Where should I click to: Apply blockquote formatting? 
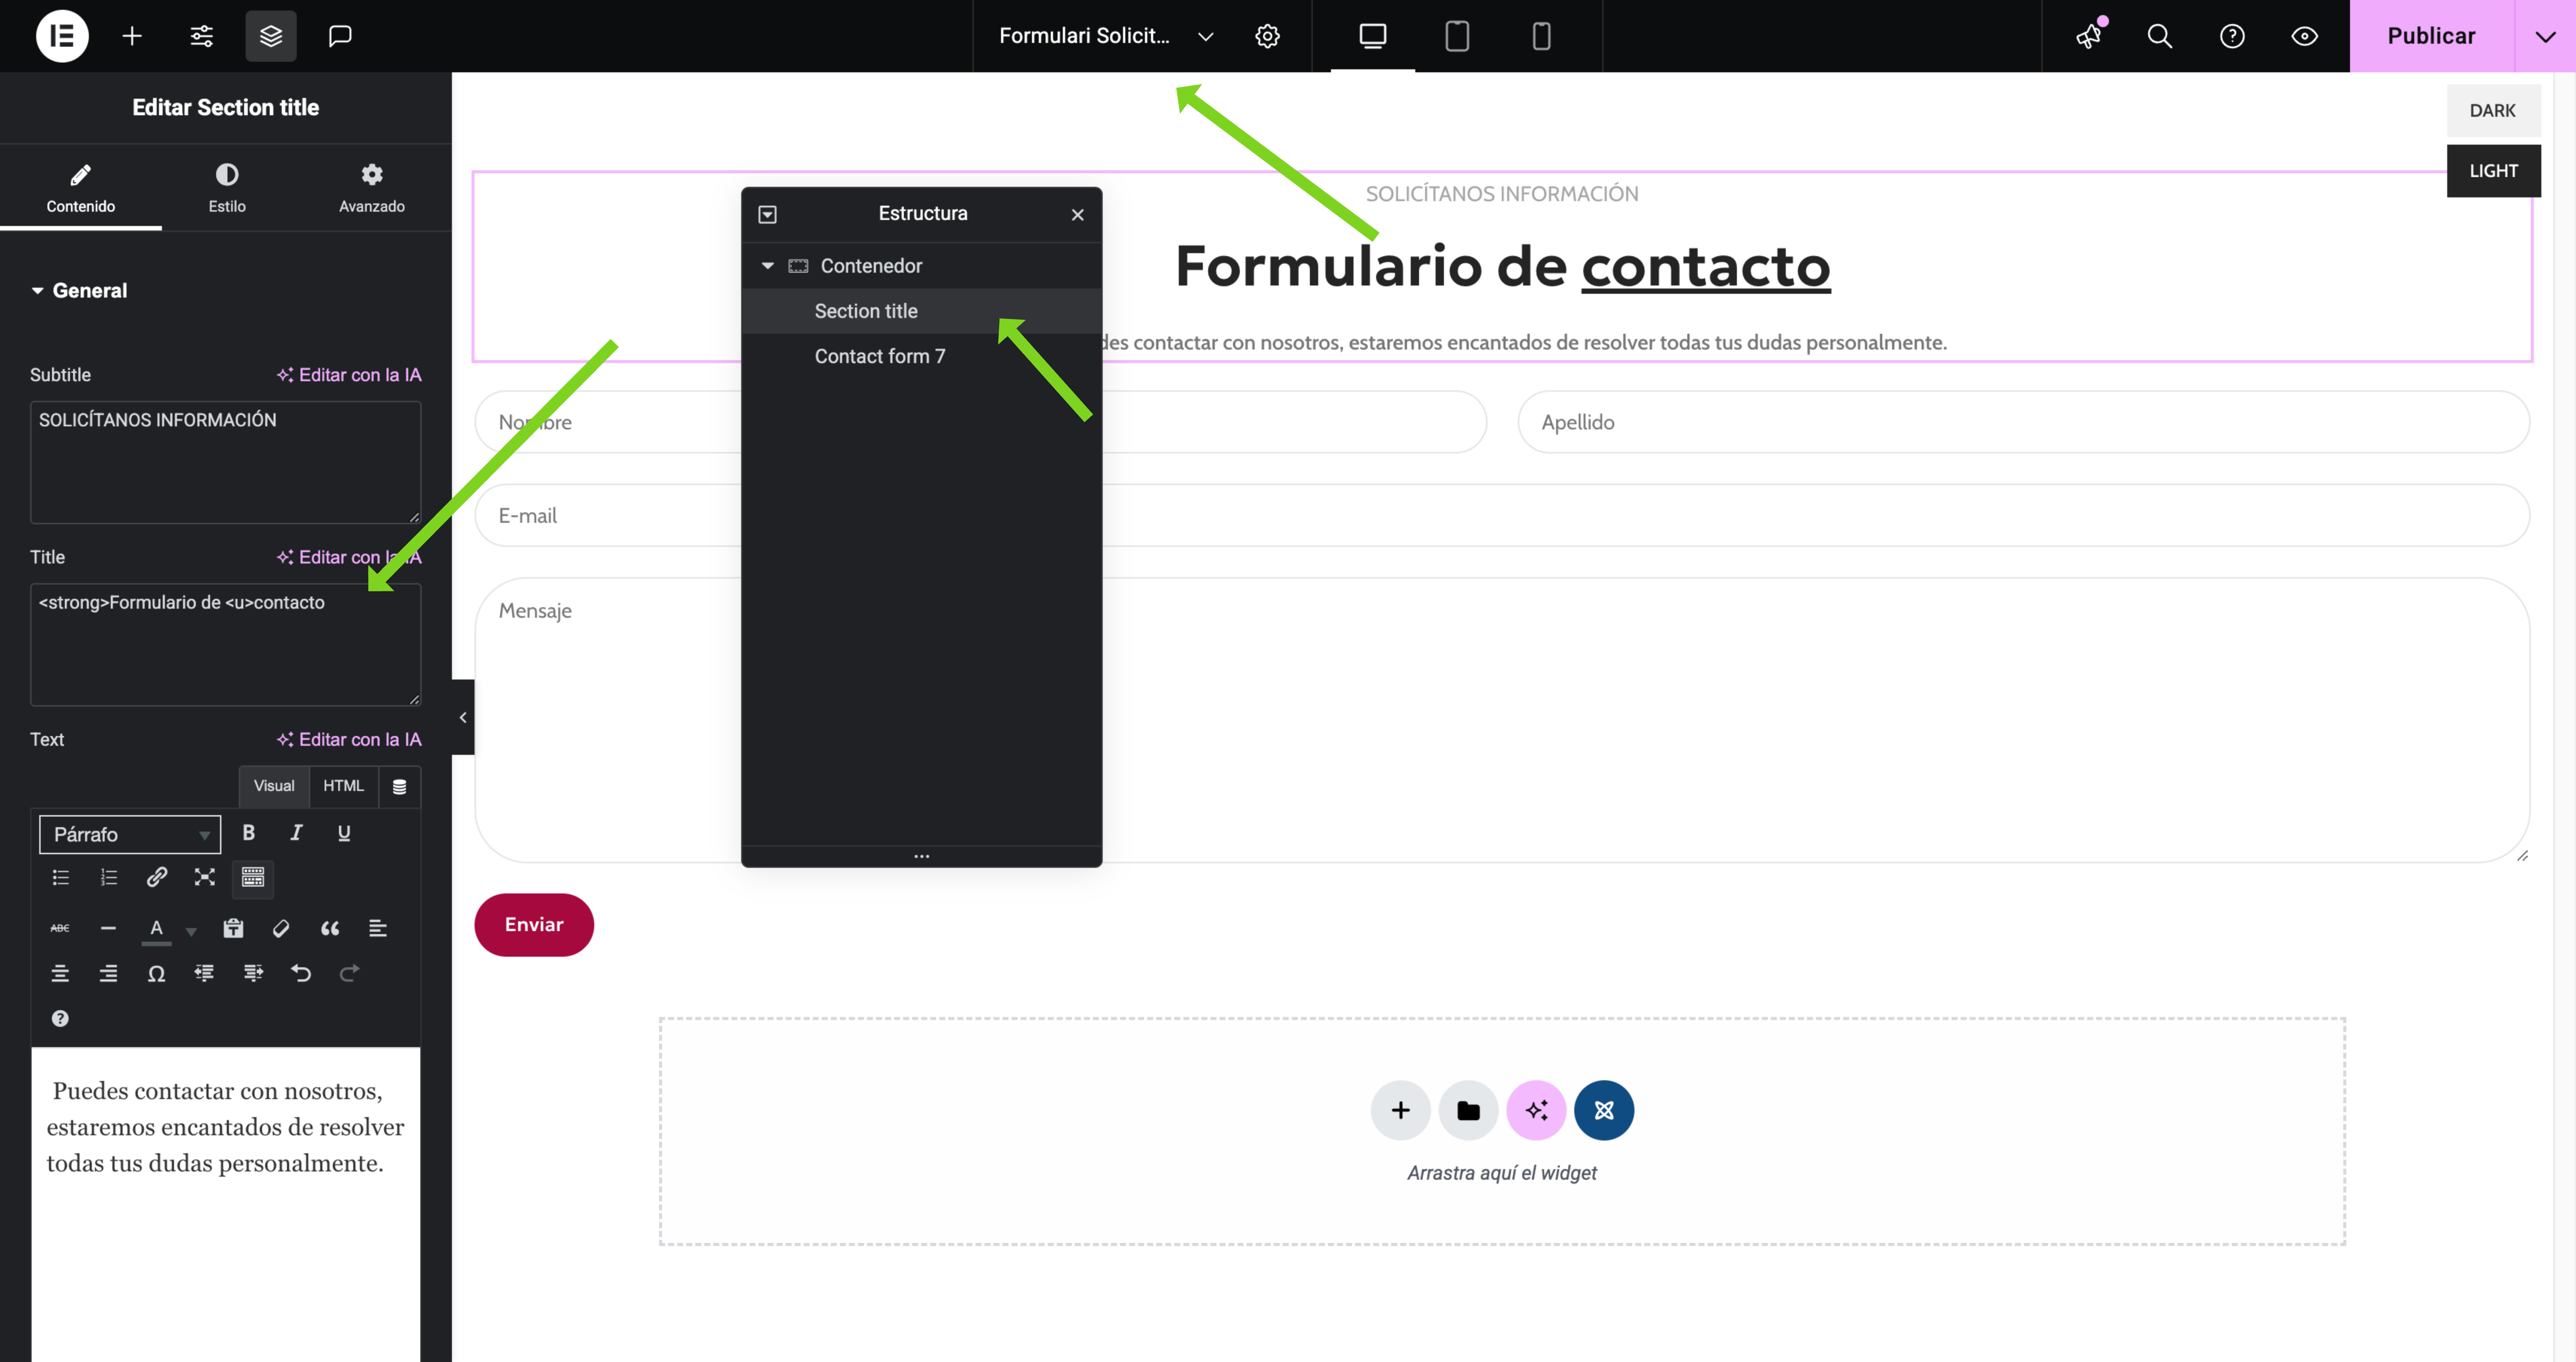[x=330, y=929]
